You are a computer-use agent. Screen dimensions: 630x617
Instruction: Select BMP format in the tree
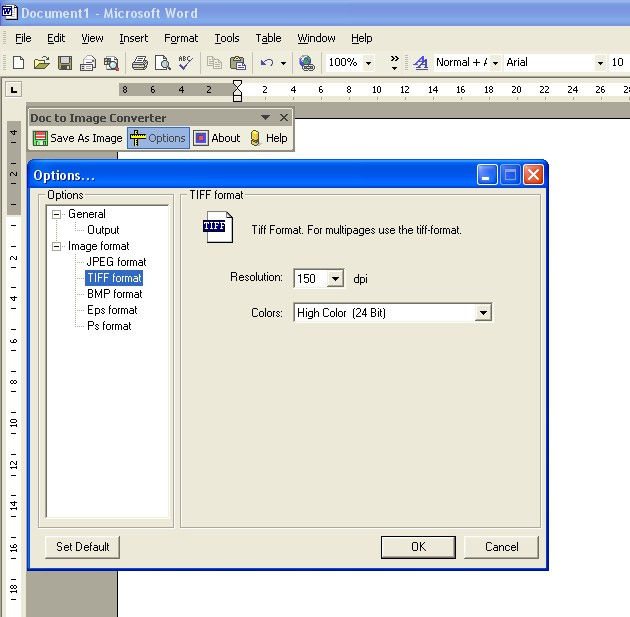tap(115, 294)
